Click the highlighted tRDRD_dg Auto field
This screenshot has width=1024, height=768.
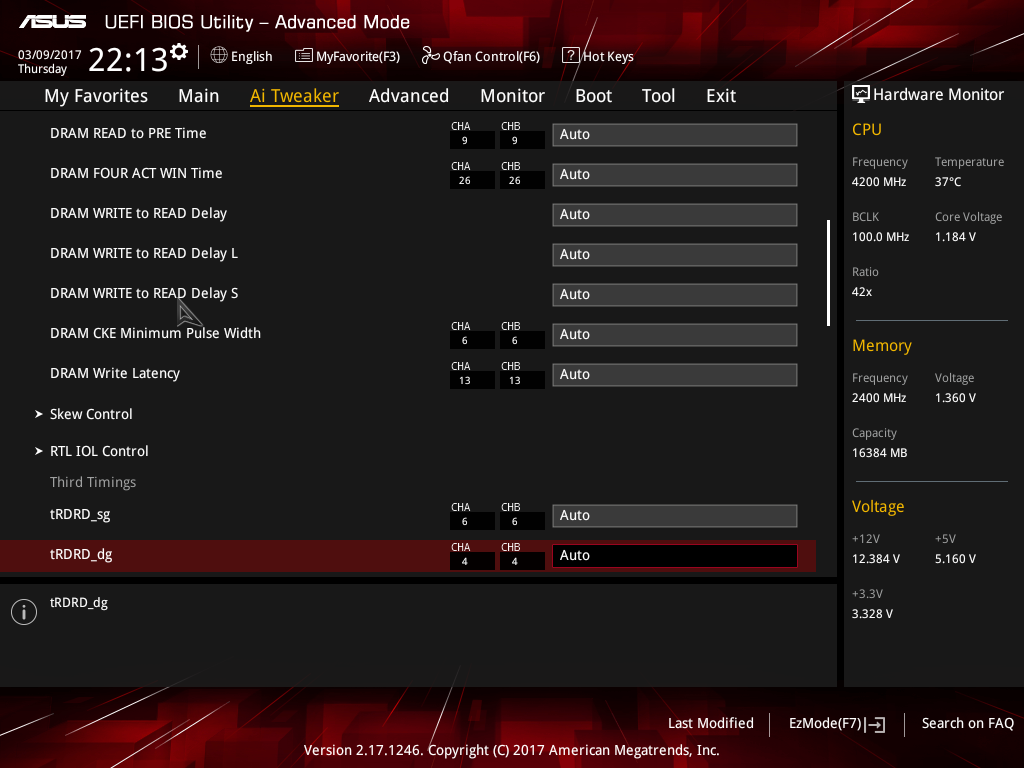coord(675,556)
